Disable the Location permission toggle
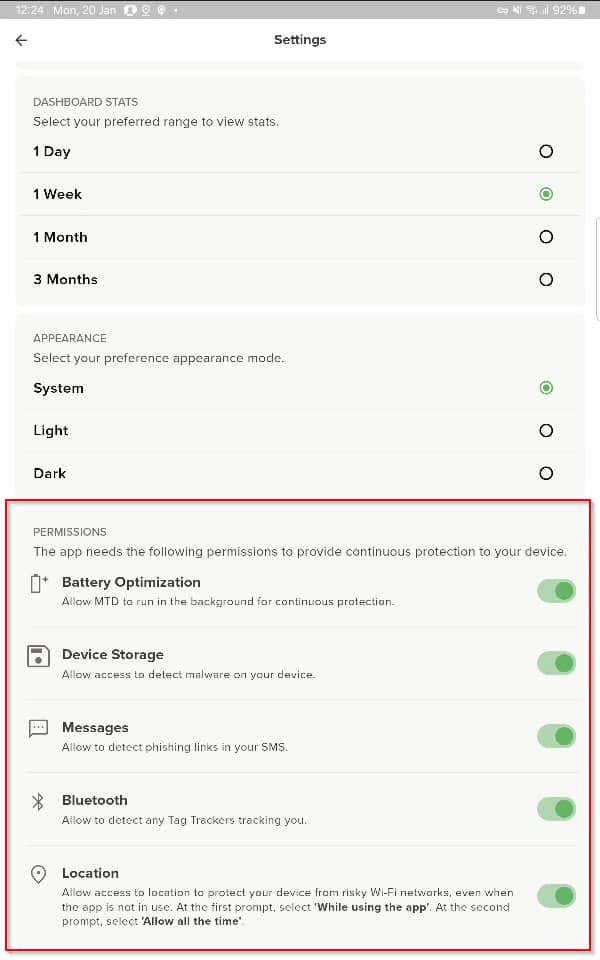This screenshot has width=600, height=960. (x=557, y=895)
